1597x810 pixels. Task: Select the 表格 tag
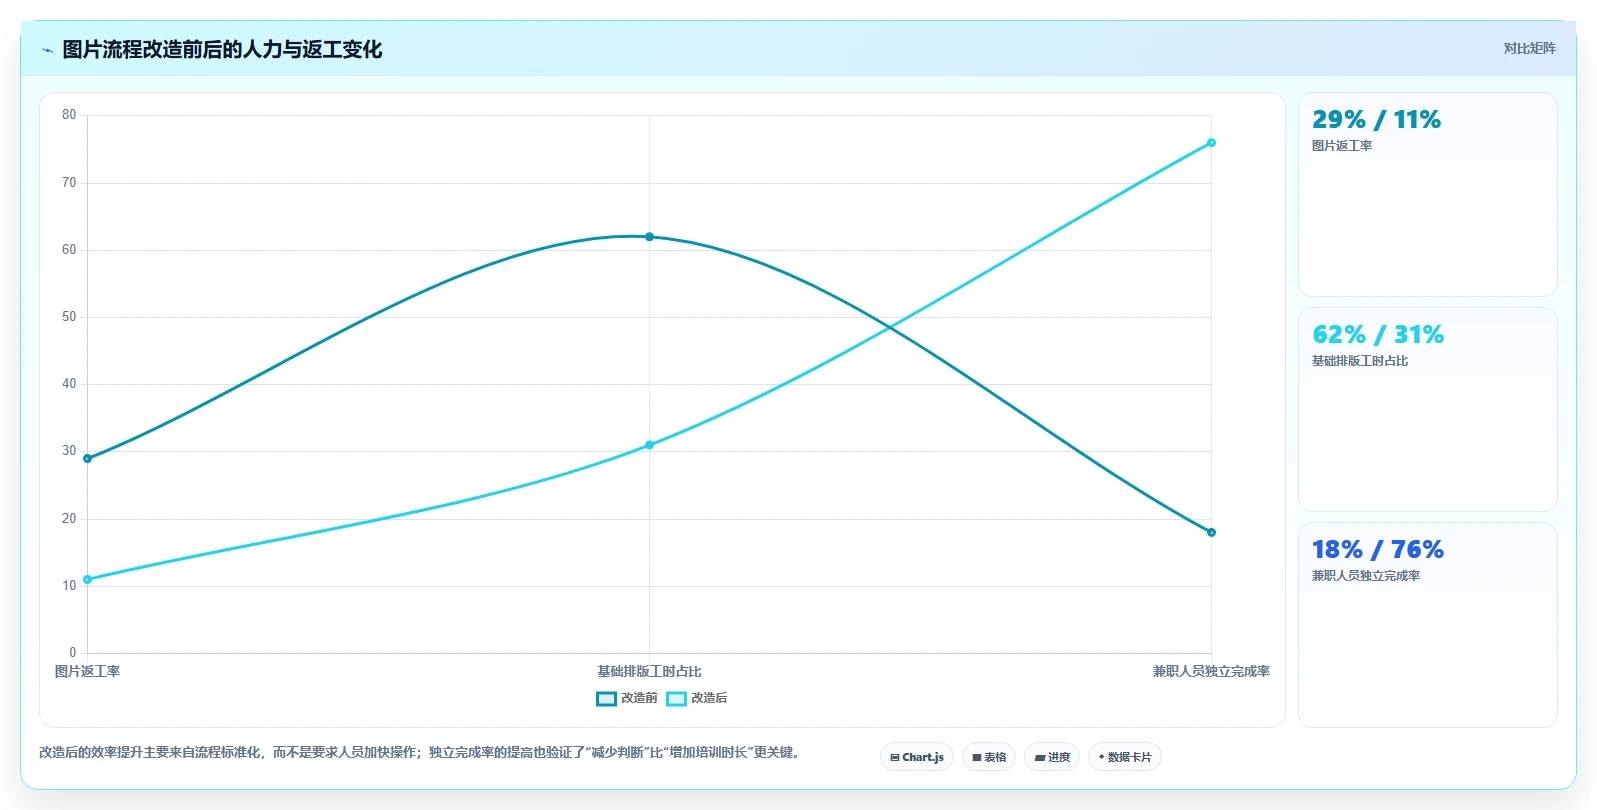(989, 757)
